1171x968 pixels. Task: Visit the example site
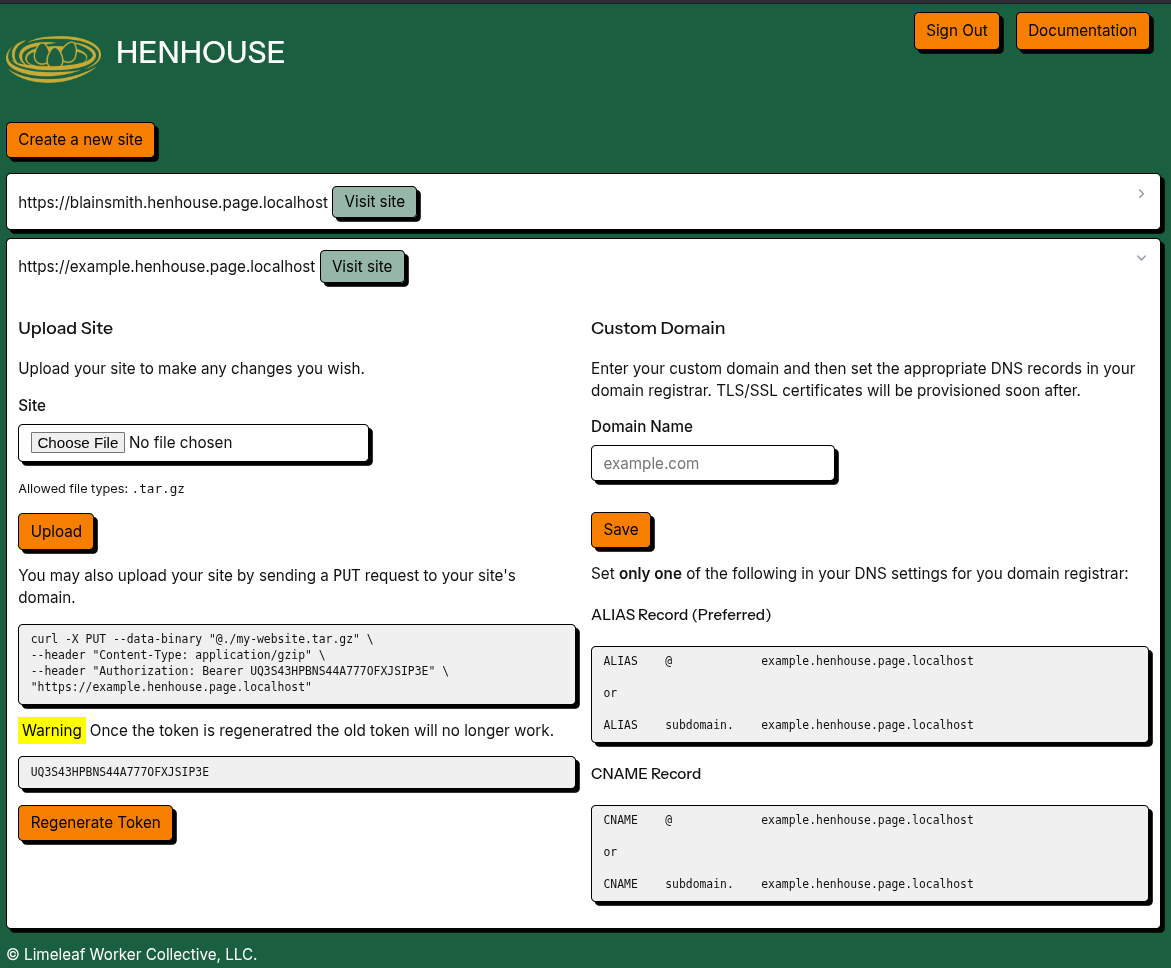tap(362, 267)
